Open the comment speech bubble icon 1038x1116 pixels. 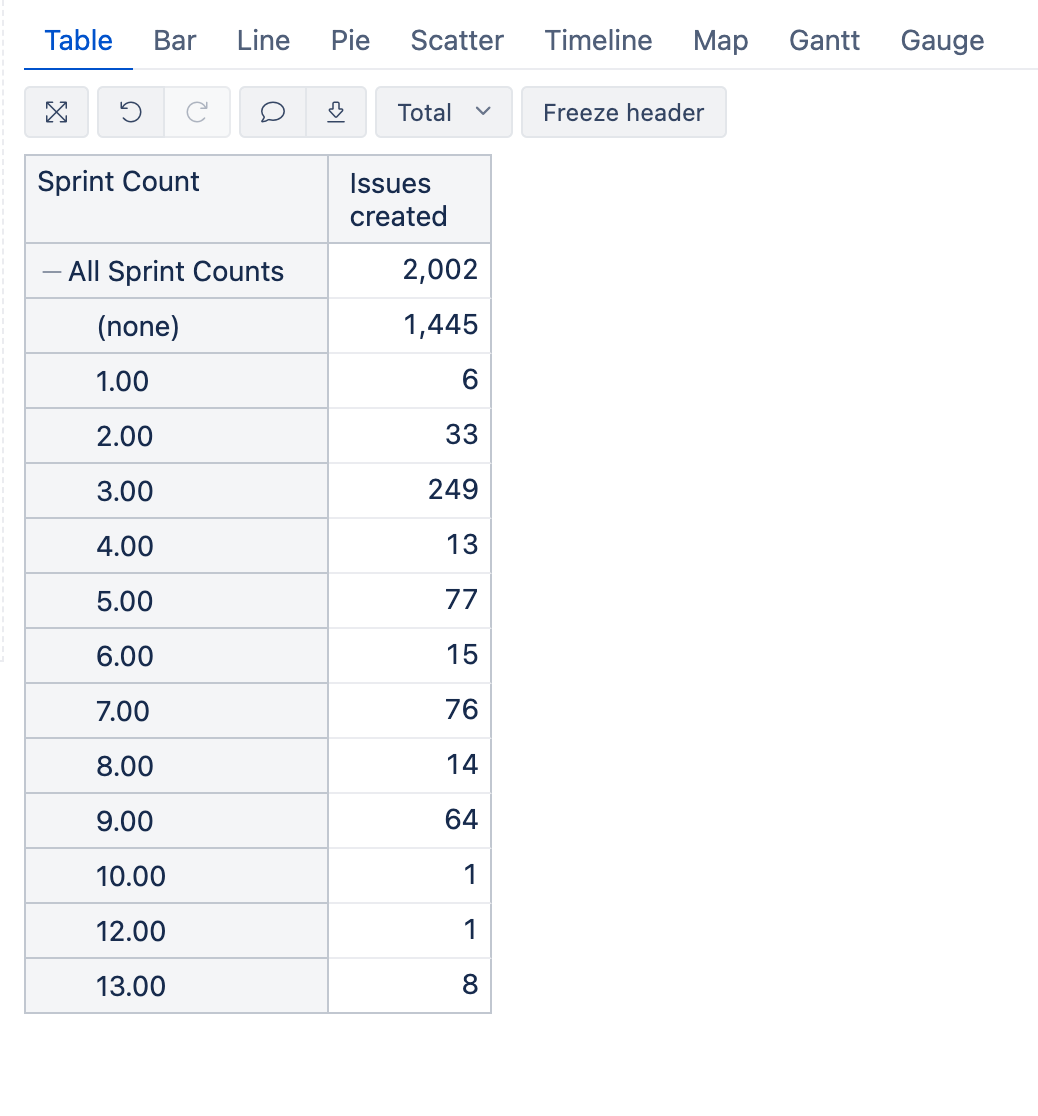pyautogui.click(x=273, y=112)
